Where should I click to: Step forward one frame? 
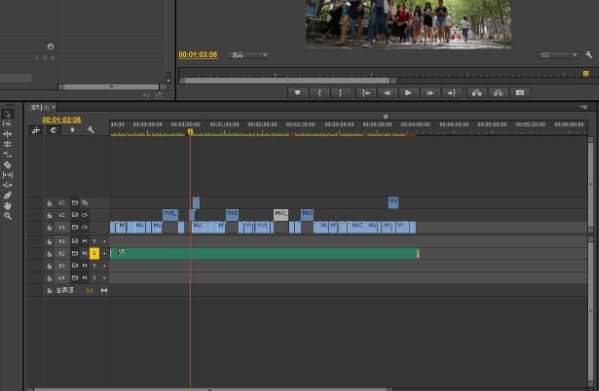430,93
